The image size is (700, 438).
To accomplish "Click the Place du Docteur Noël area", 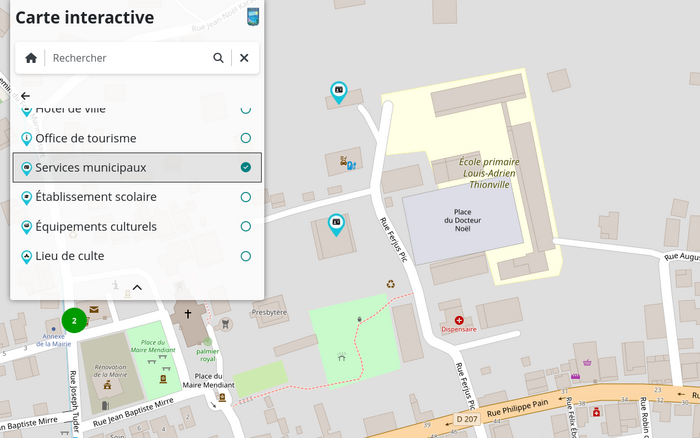I will (x=462, y=223).
